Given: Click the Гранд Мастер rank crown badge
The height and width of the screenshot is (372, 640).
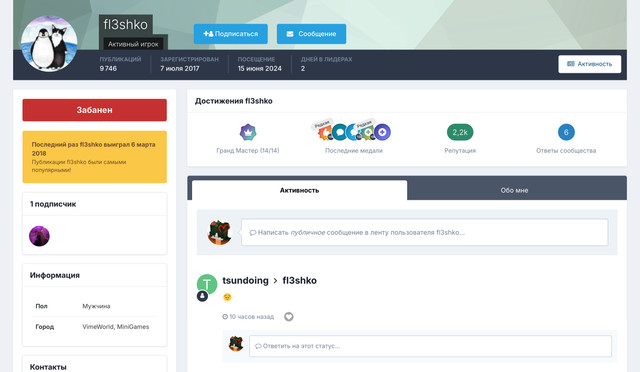Looking at the screenshot, I should [x=248, y=132].
